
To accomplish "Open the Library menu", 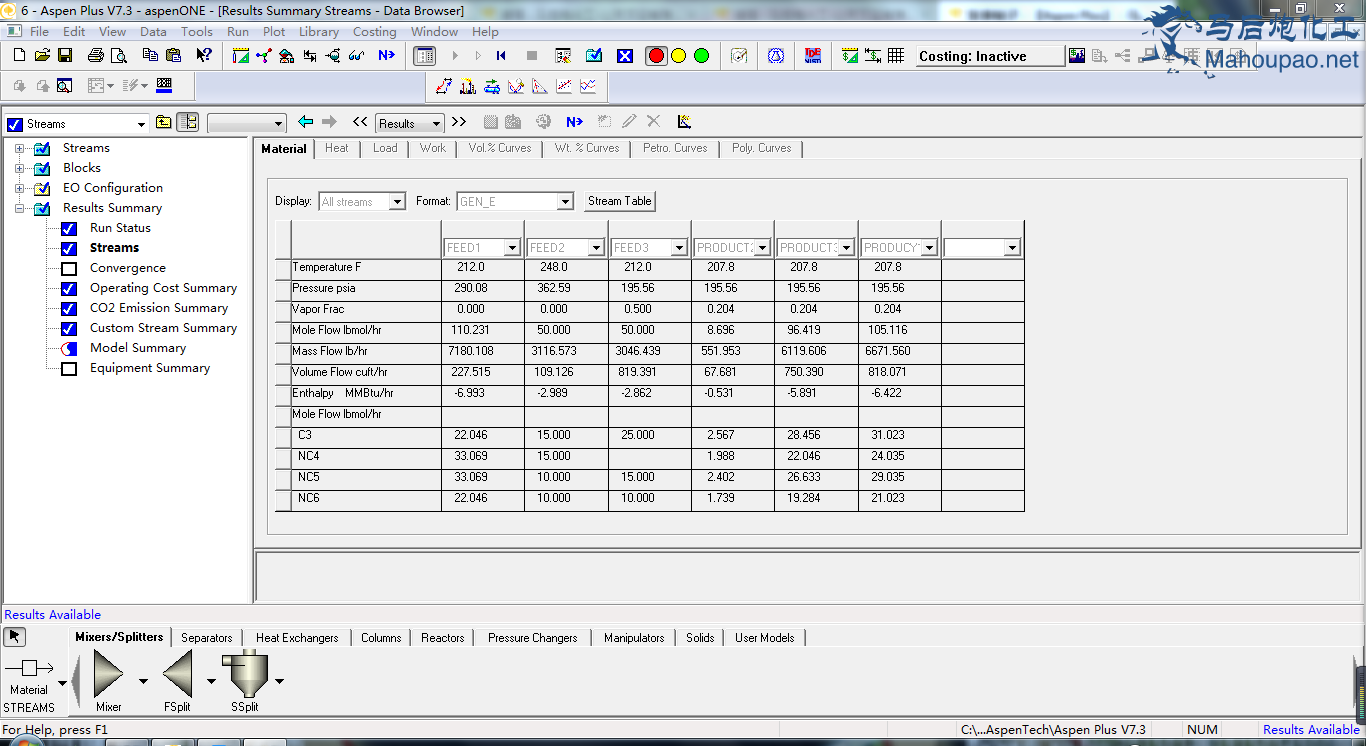I will pyautogui.click(x=318, y=31).
